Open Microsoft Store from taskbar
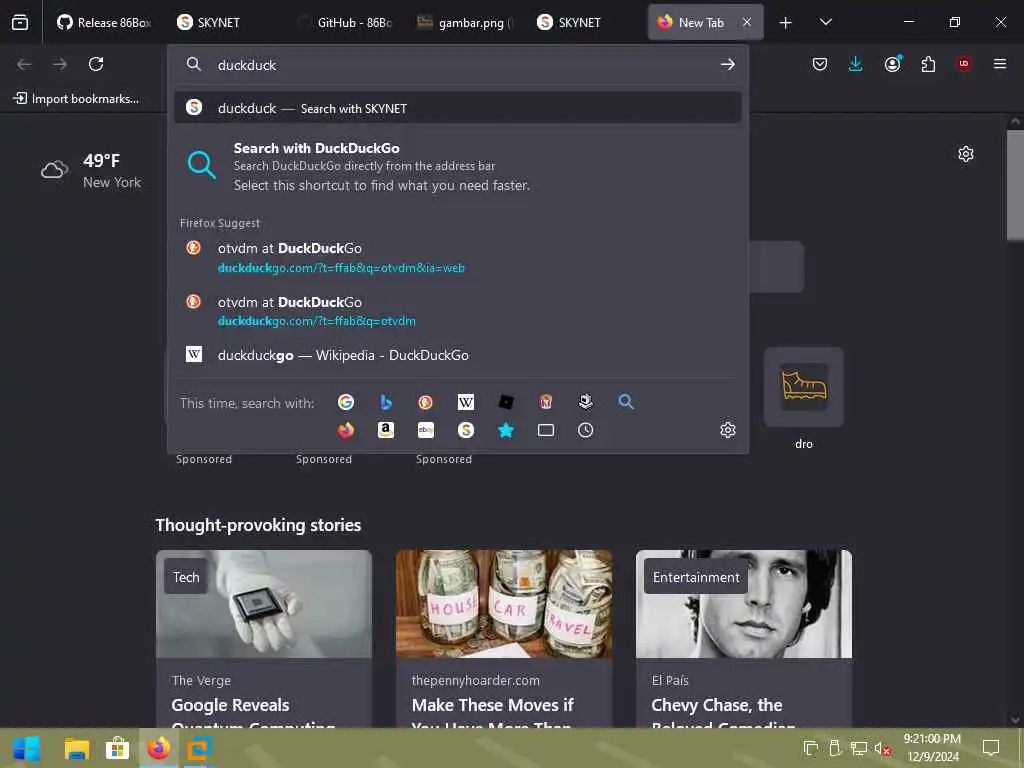 (118, 749)
